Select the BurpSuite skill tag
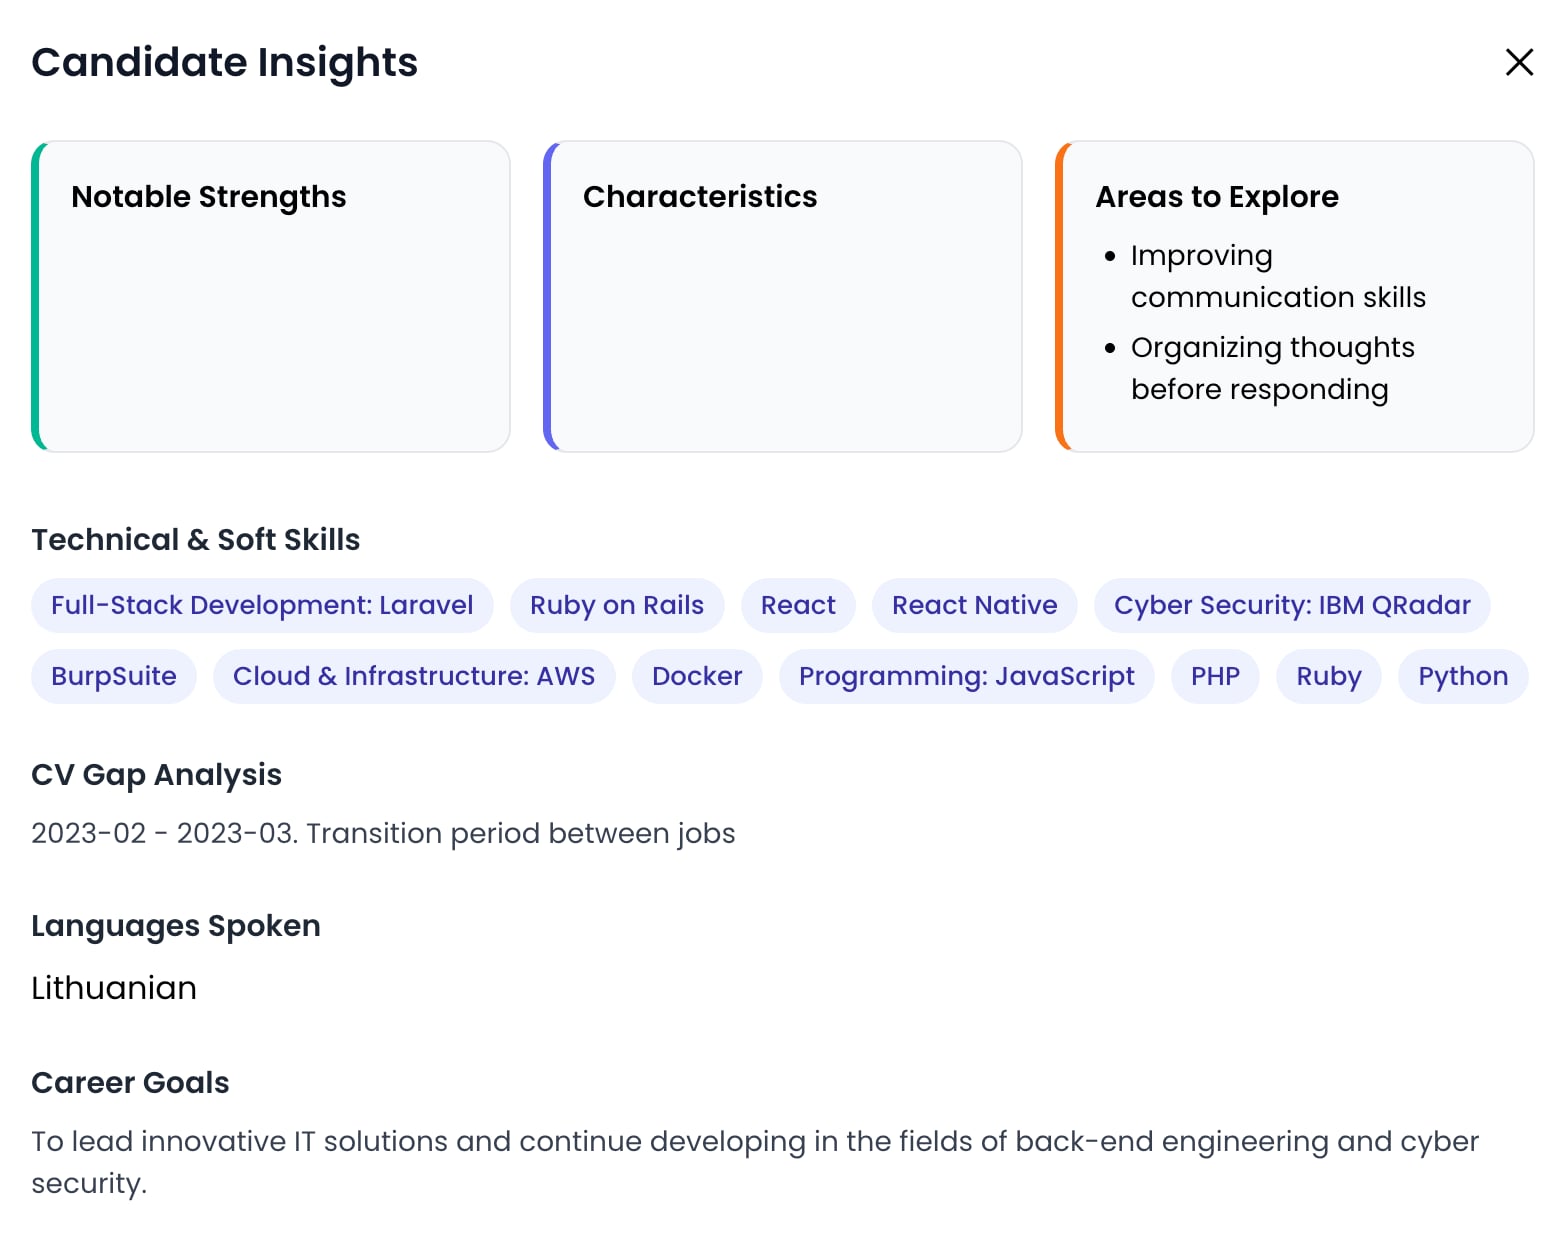The width and height of the screenshot is (1568, 1238). click(114, 676)
